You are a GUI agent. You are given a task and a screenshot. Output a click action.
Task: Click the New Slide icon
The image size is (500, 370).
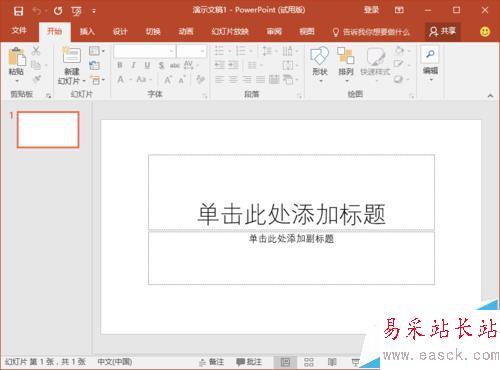coord(72,55)
